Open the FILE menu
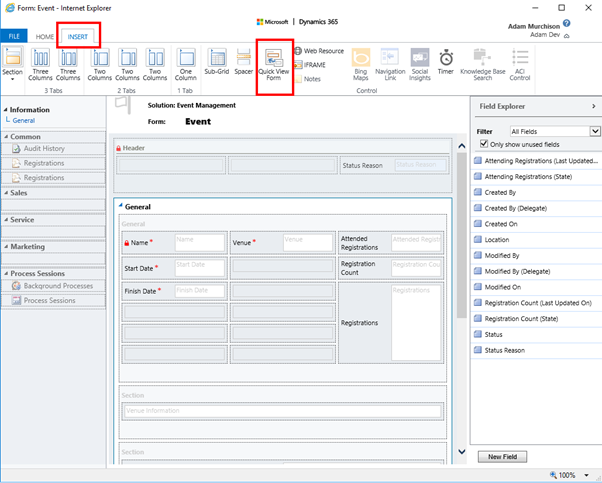The width and height of the screenshot is (602, 483). [14, 36]
